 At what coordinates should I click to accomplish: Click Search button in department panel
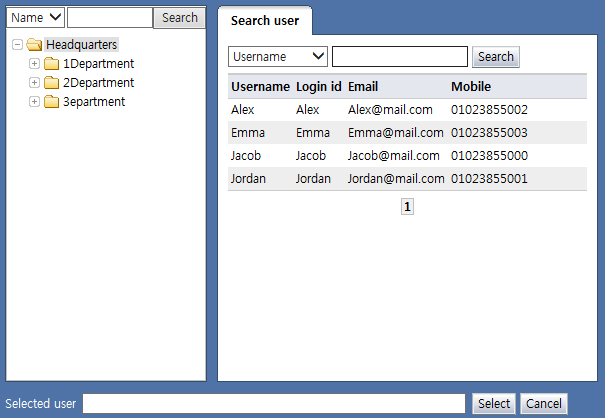pyautogui.click(x=180, y=18)
